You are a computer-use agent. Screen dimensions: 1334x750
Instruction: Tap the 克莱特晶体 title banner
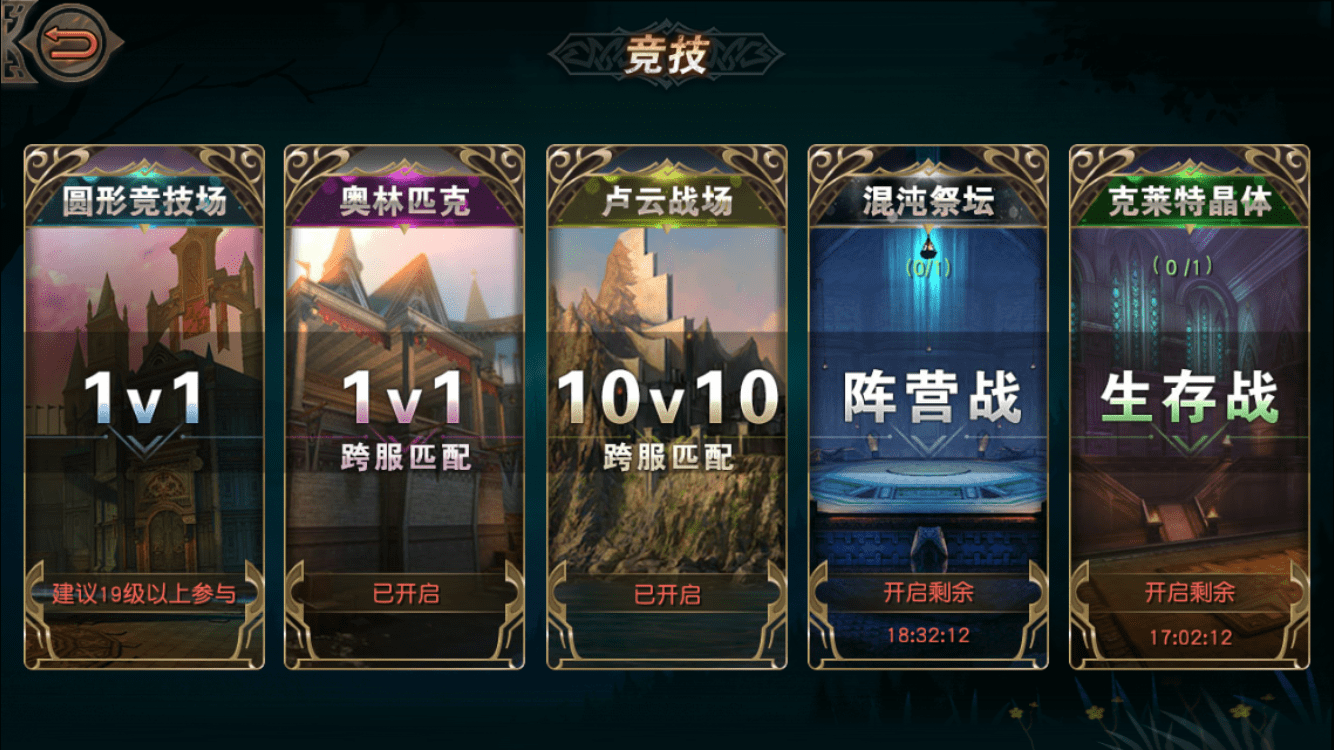(1189, 201)
